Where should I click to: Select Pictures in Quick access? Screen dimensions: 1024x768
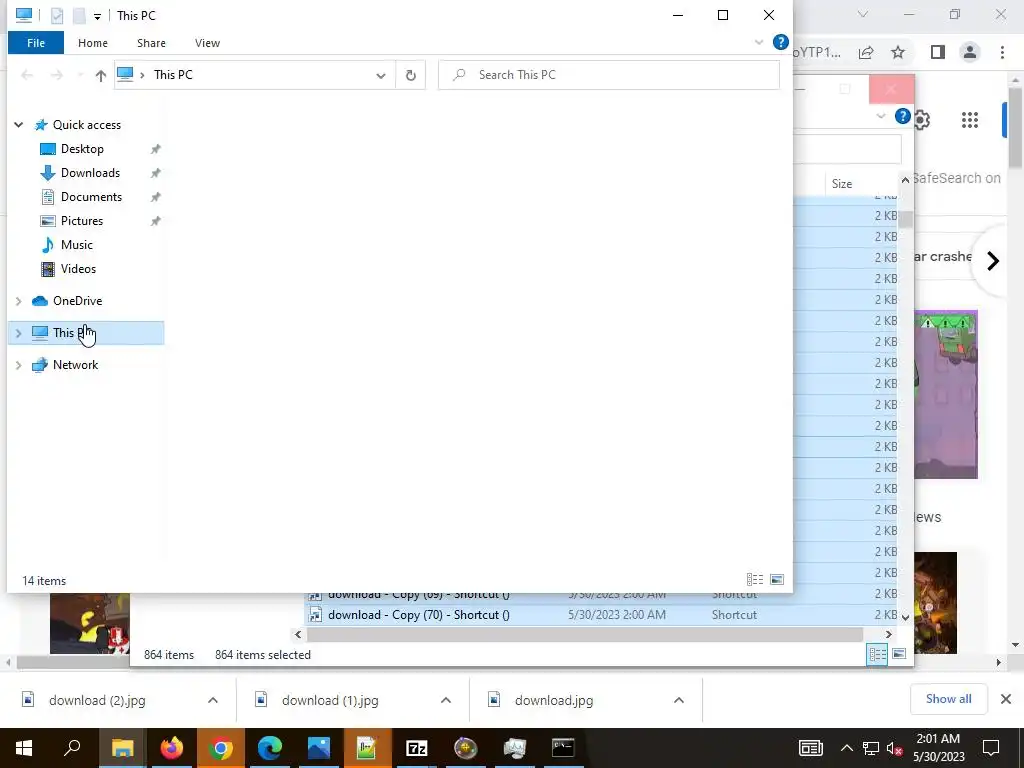pos(82,221)
